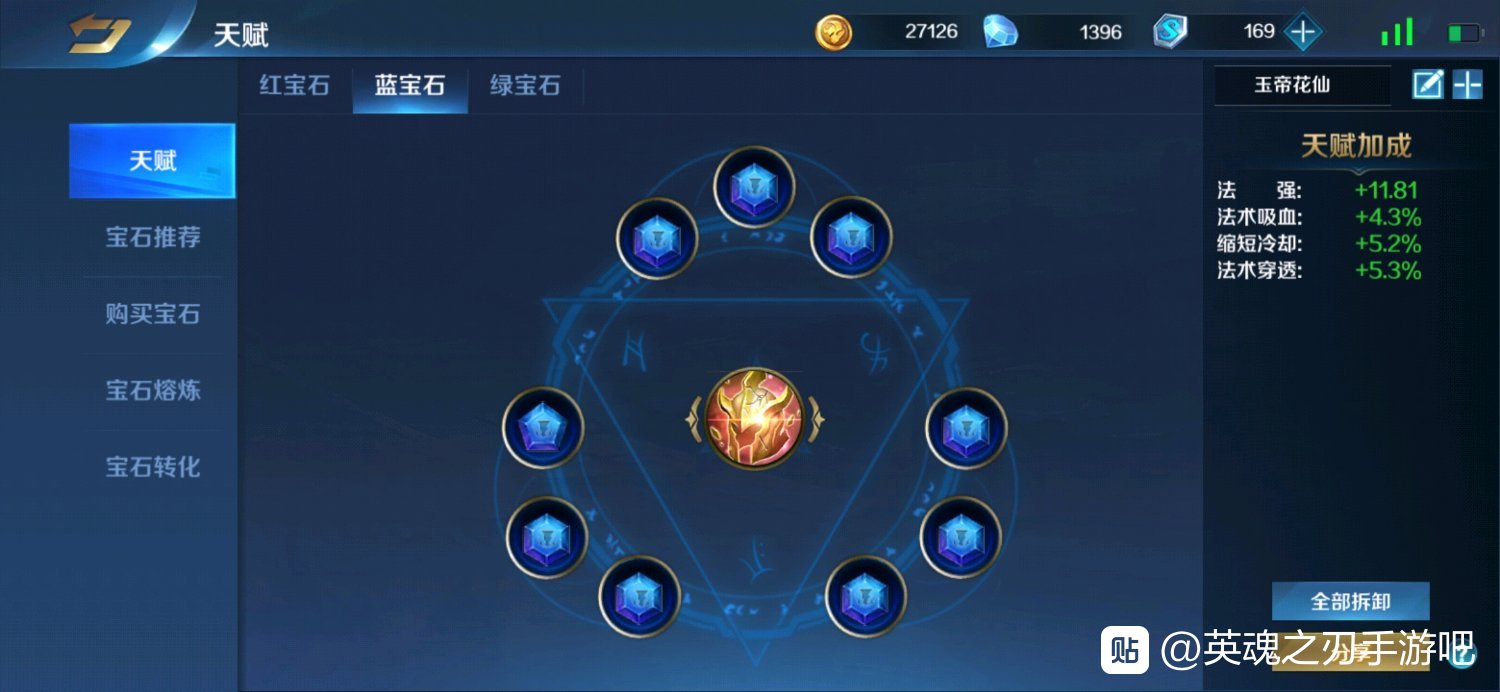Screen dimensions: 1500x692
Task: Click the add talent page icon
Action: click(x=1467, y=85)
